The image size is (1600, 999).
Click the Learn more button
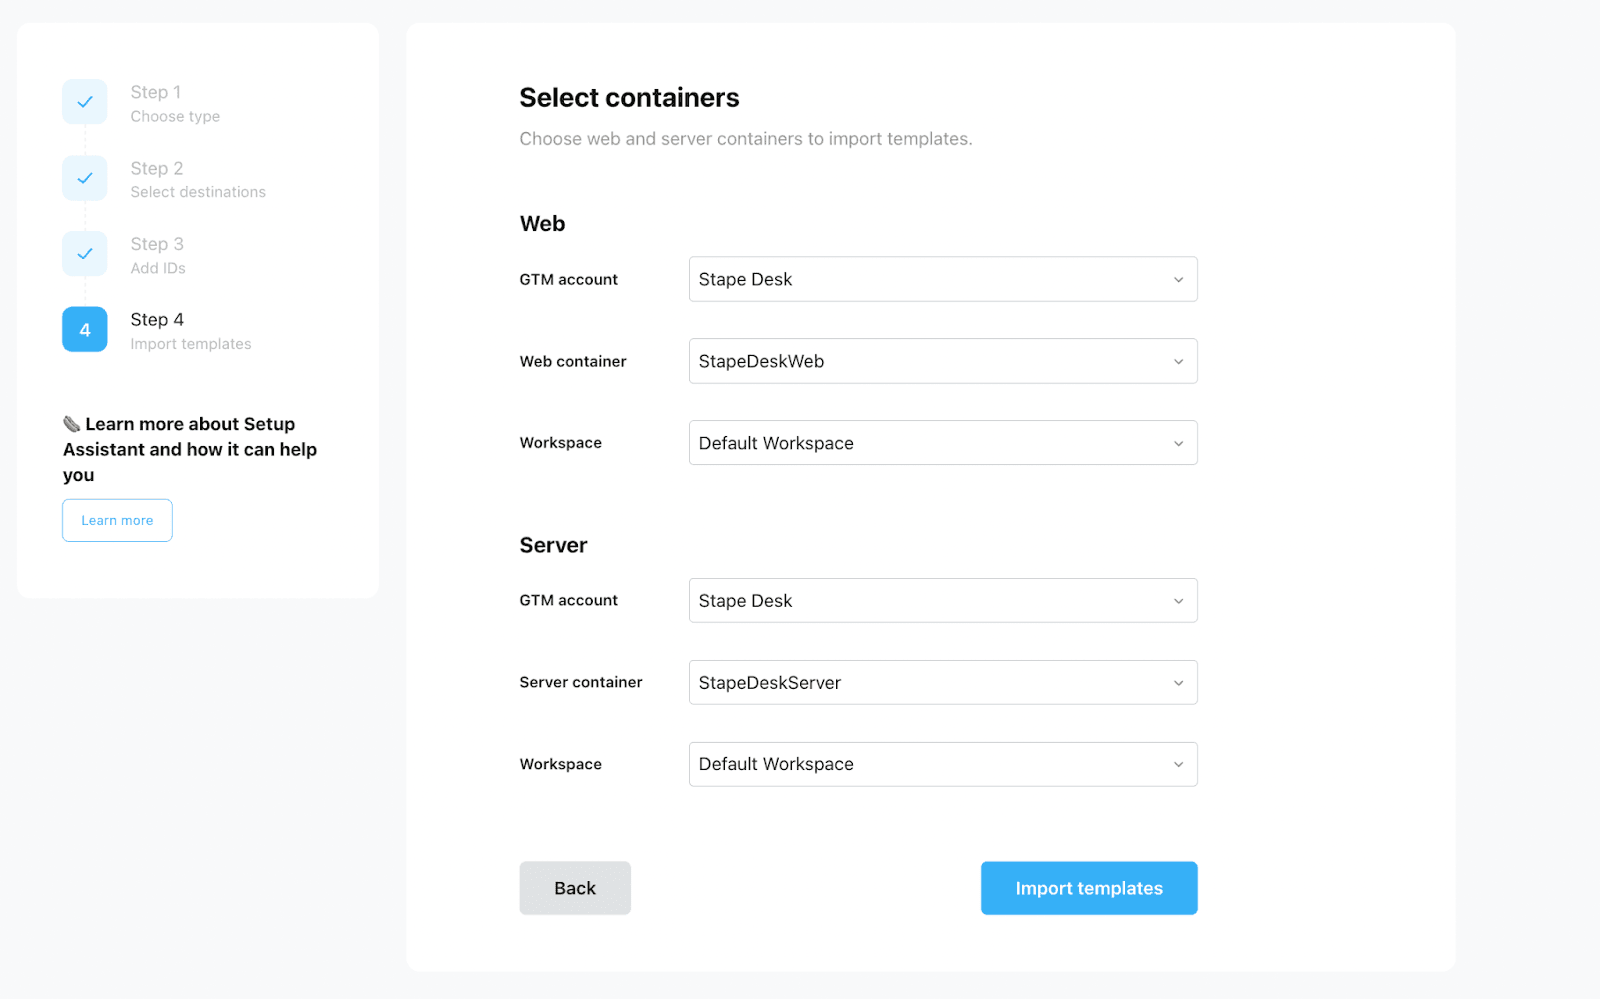tap(117, 520)
